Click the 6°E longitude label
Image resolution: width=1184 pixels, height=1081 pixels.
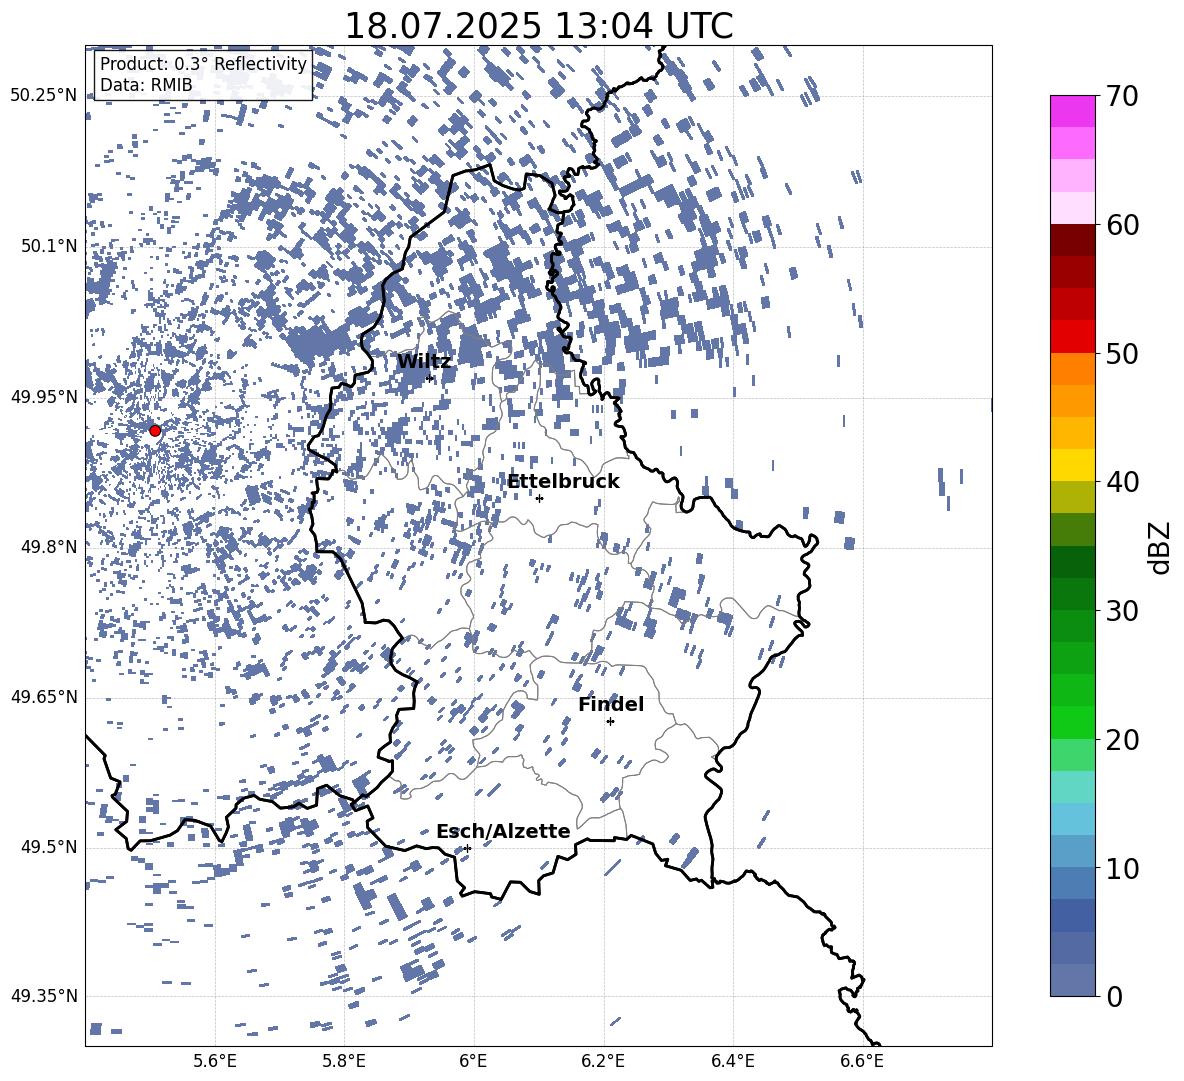tap(473, 1061)
